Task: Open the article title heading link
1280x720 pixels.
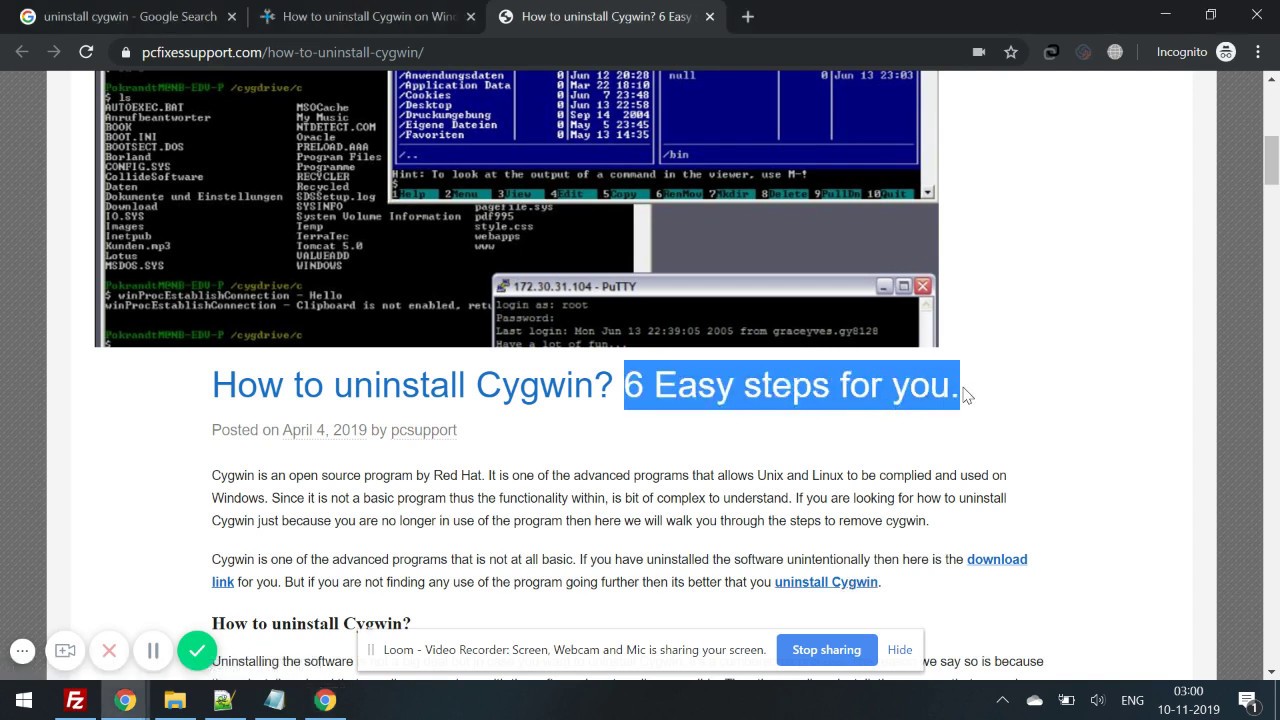Action: [x=585, y=385]
